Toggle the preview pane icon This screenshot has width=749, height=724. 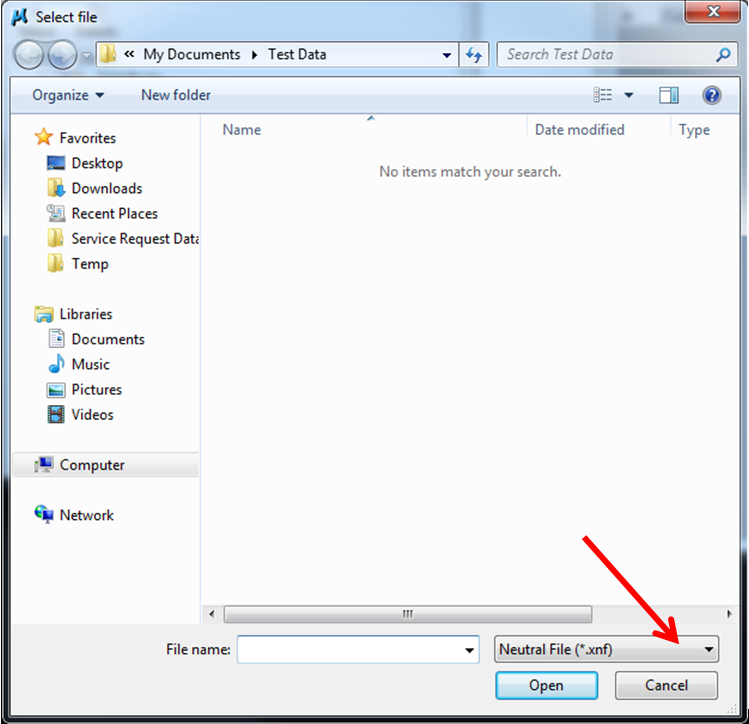(668, 95)
